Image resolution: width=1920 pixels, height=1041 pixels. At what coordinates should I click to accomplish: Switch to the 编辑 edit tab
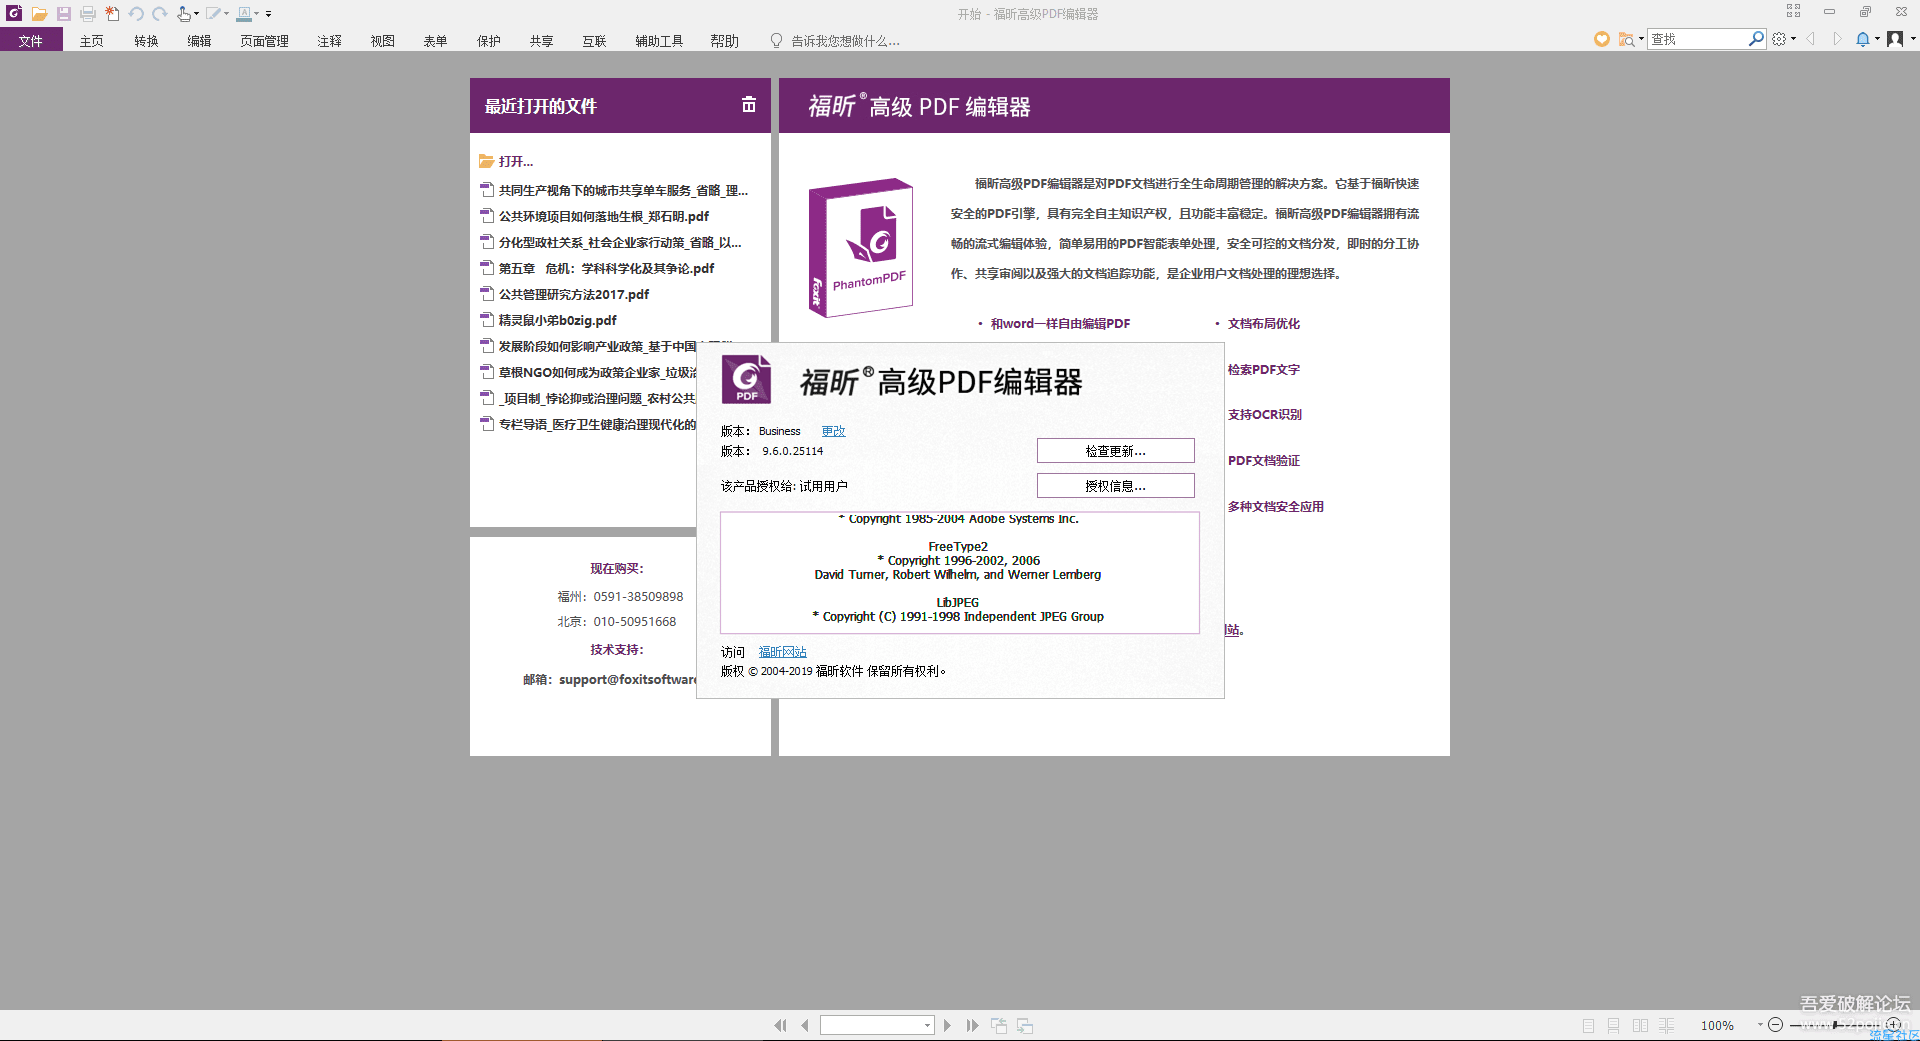pos(199,41)
